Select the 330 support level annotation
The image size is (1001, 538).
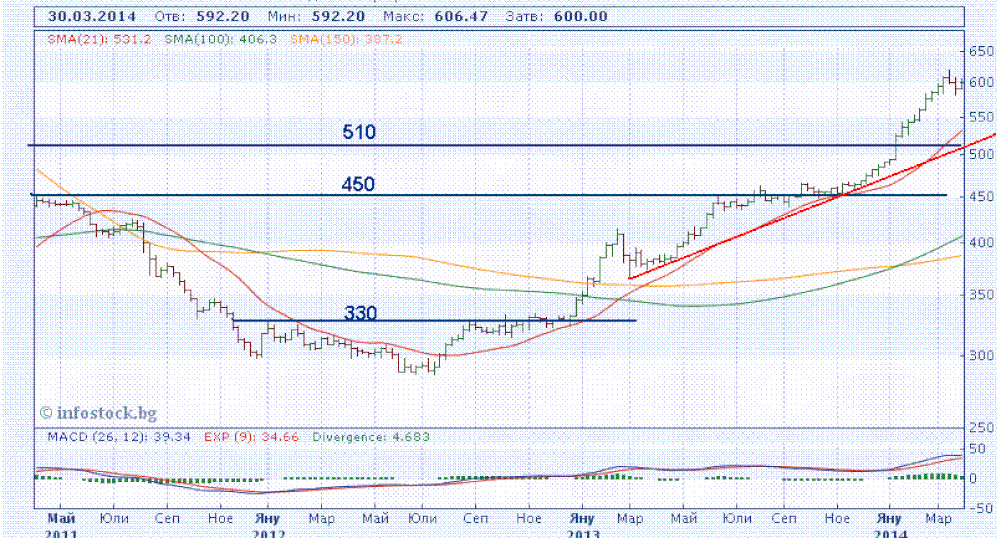360,313
